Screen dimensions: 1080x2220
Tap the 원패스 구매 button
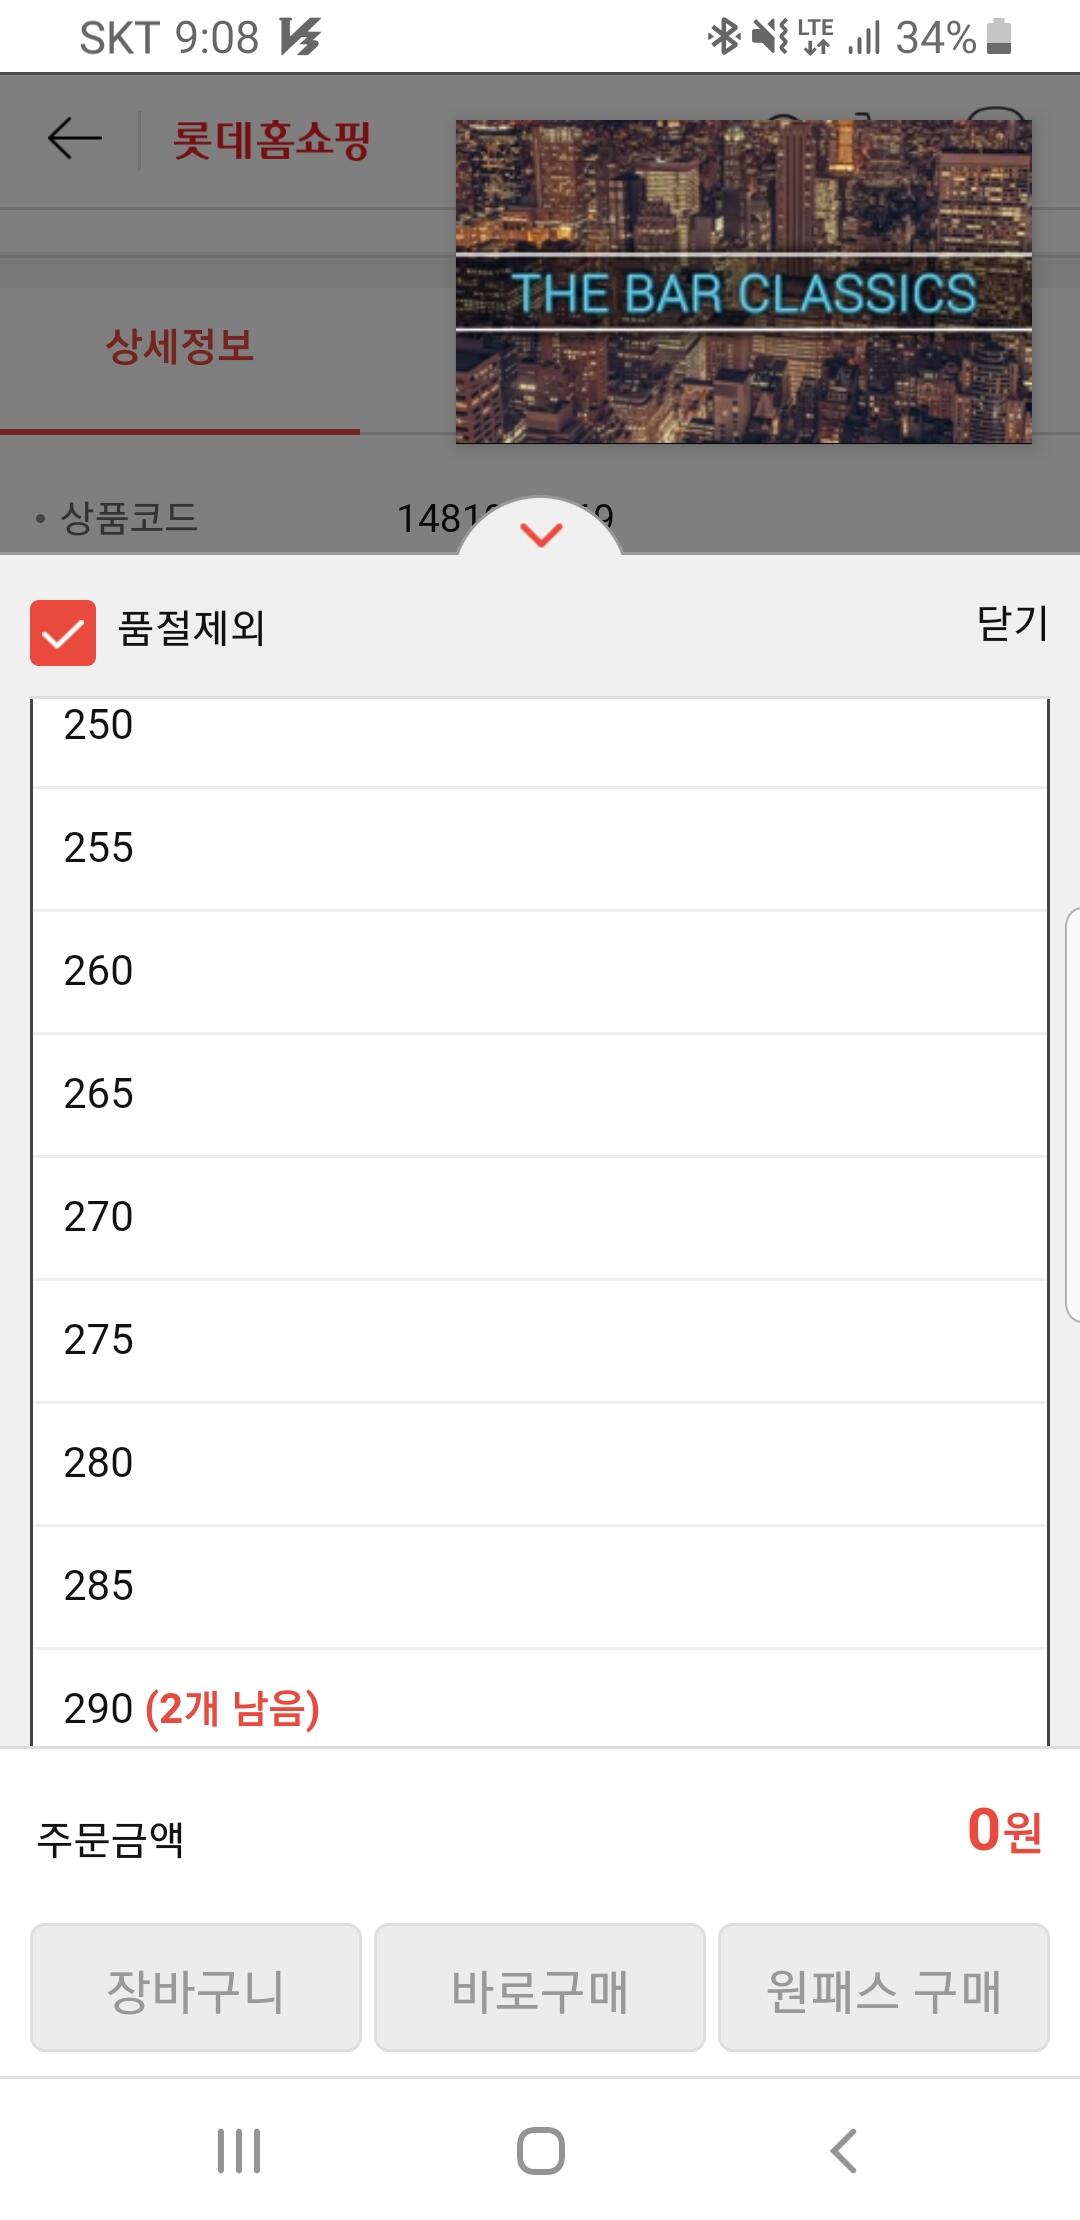point(884,1987)
